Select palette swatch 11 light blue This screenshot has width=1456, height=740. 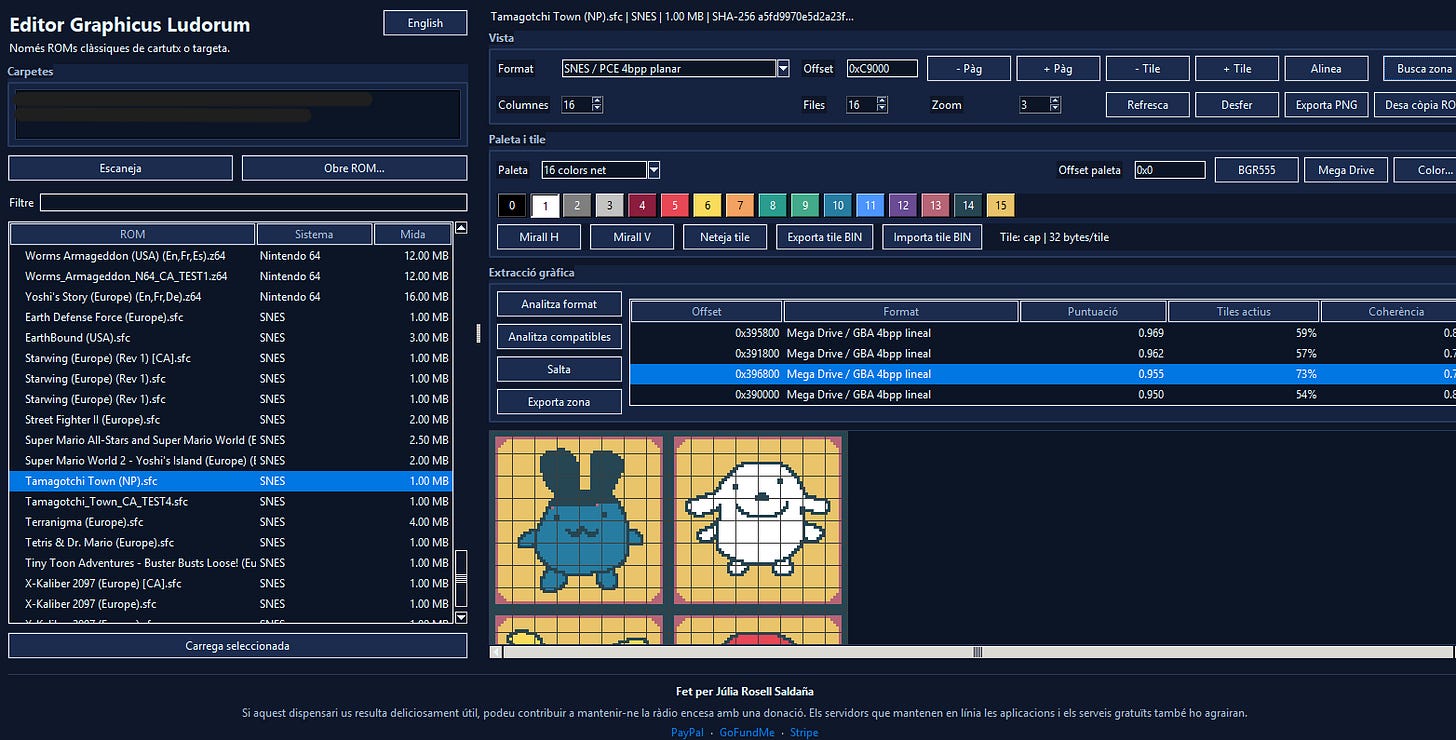870,205
